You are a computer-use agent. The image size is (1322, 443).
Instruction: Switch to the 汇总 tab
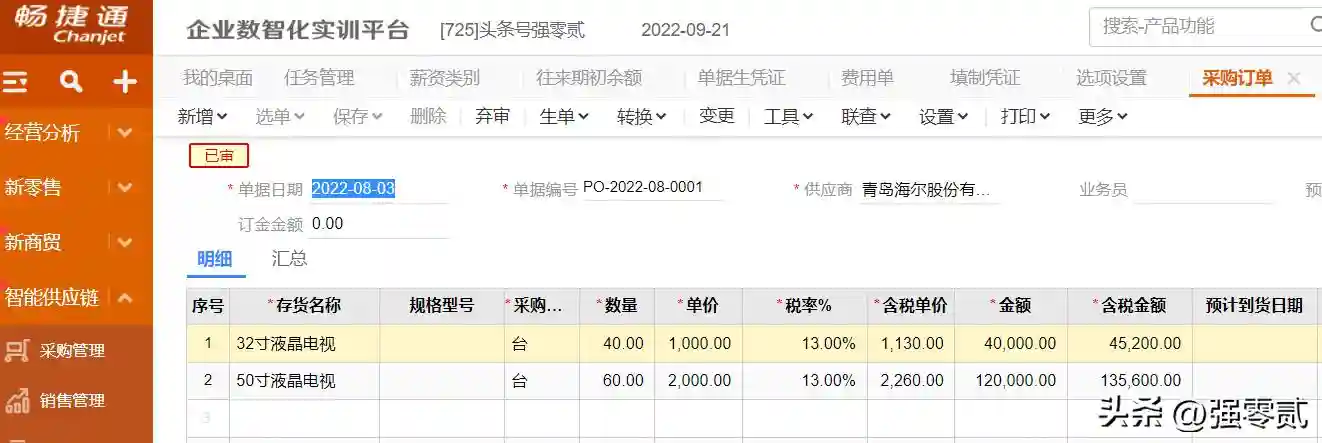[x=289, y=259]
